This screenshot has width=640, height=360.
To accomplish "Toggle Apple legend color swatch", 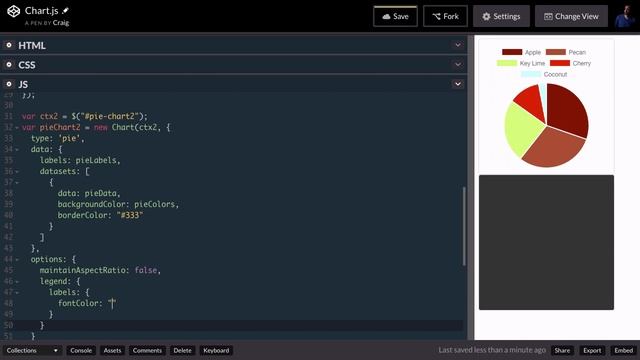I will pos(512,52).
